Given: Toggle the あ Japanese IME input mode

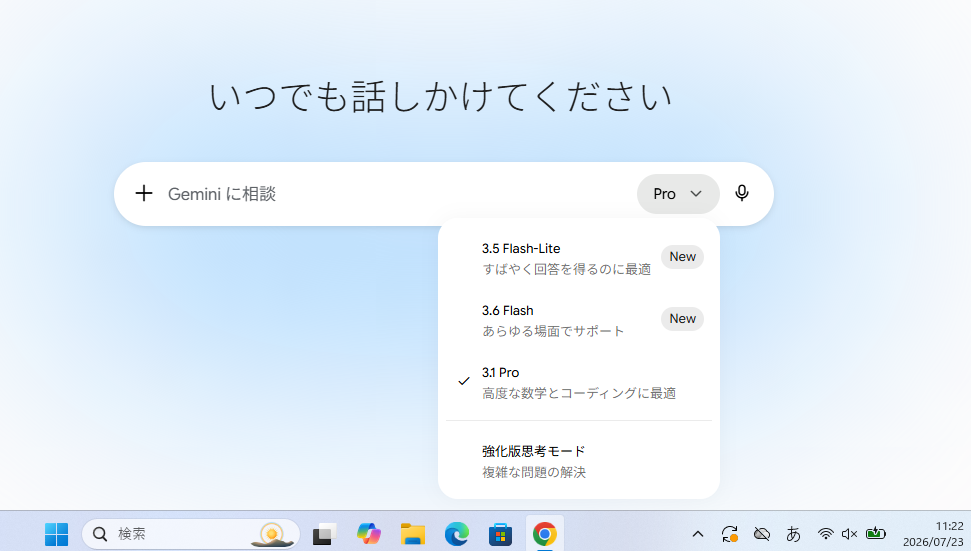Looking at the screenshot, I should point(793,534).
